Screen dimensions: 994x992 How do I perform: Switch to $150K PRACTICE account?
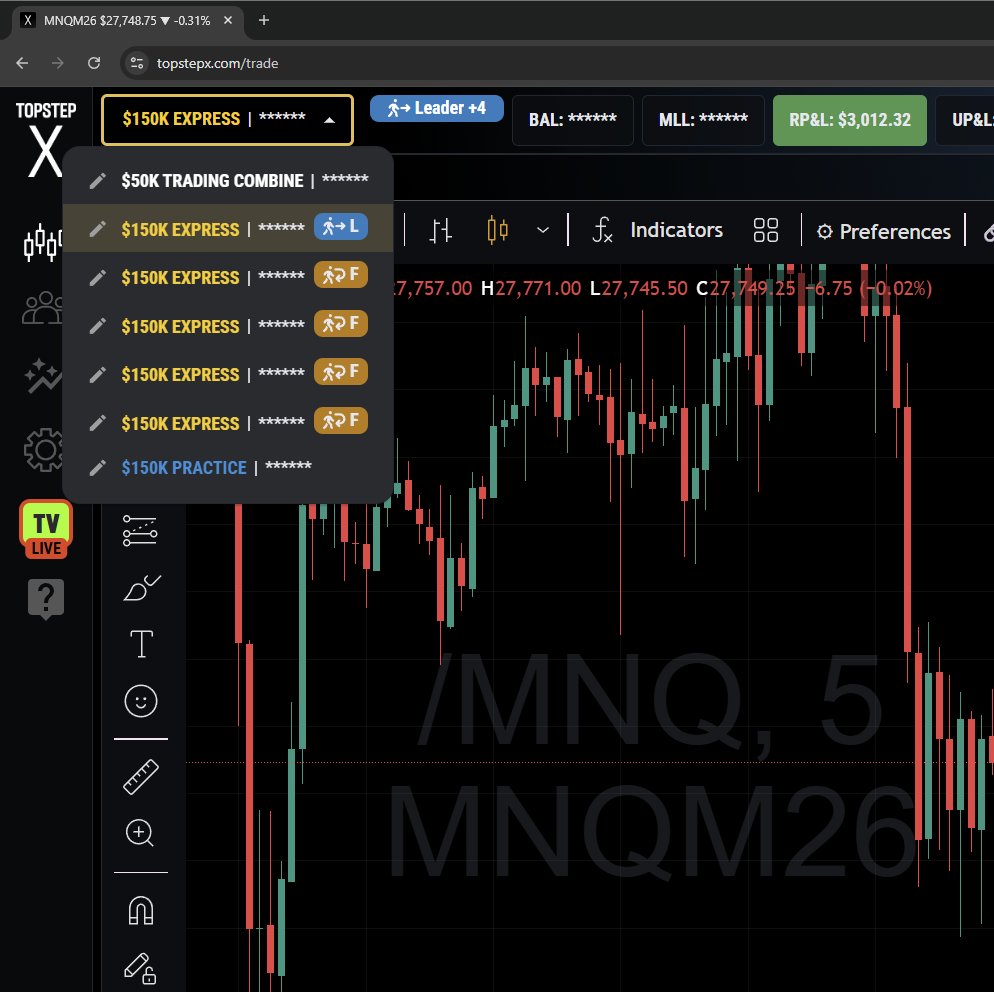[x=228, y=468]
